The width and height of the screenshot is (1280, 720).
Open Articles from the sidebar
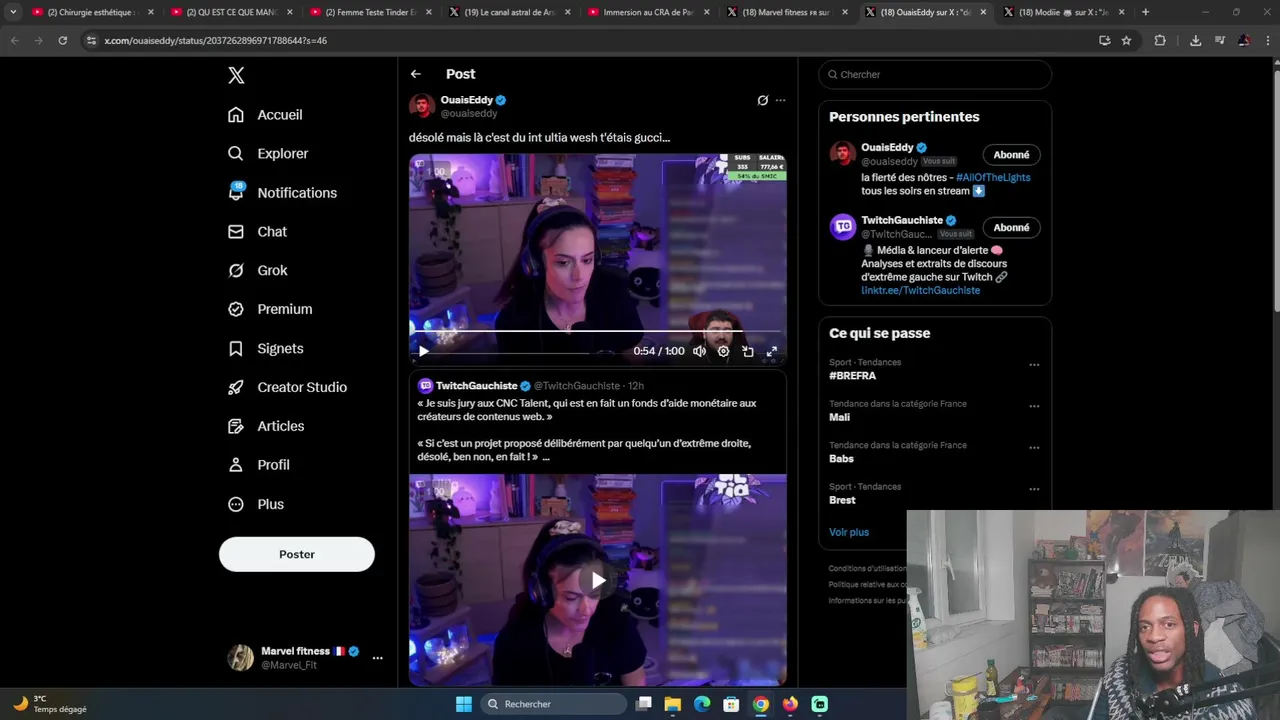click(266, 427)
